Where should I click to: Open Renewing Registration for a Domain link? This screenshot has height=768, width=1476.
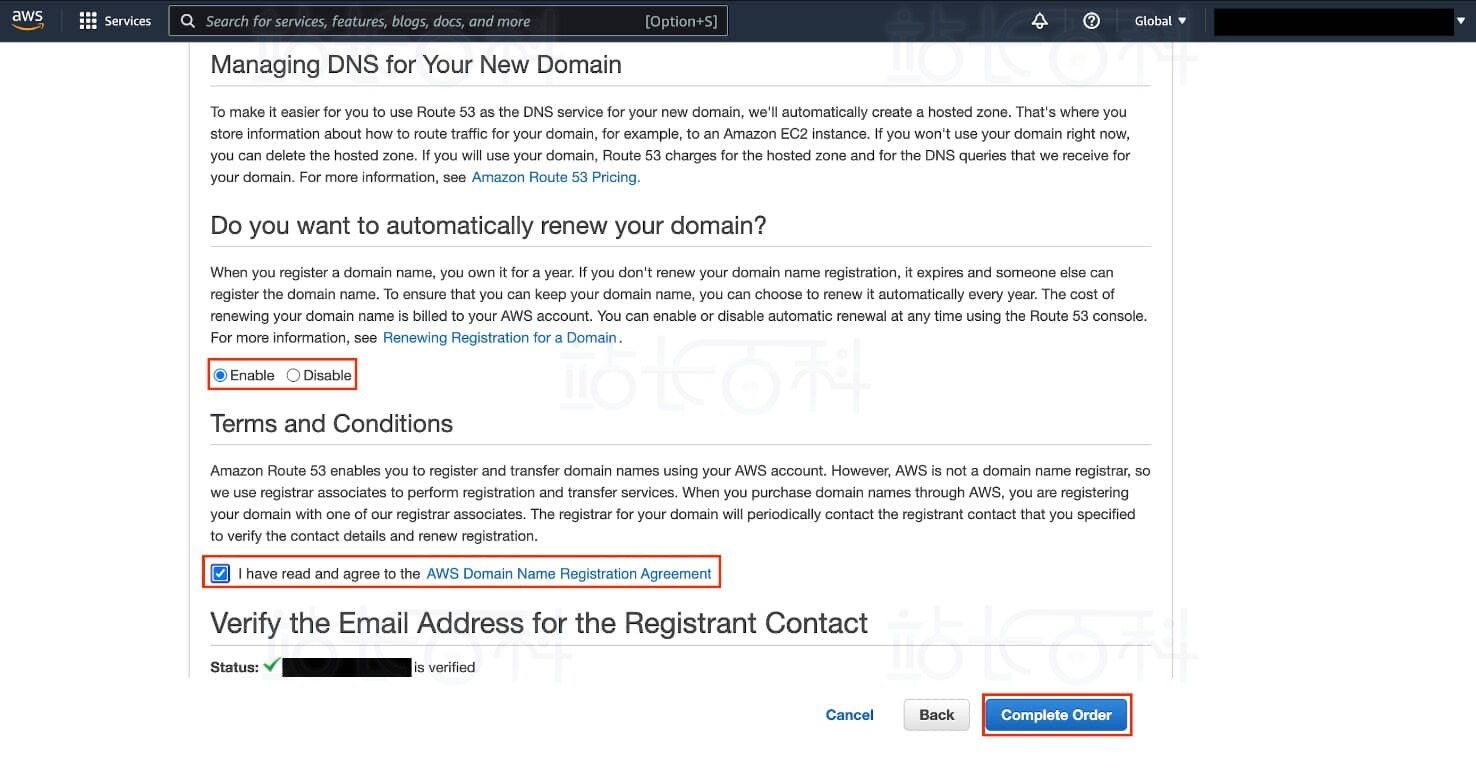click(500, 338)
